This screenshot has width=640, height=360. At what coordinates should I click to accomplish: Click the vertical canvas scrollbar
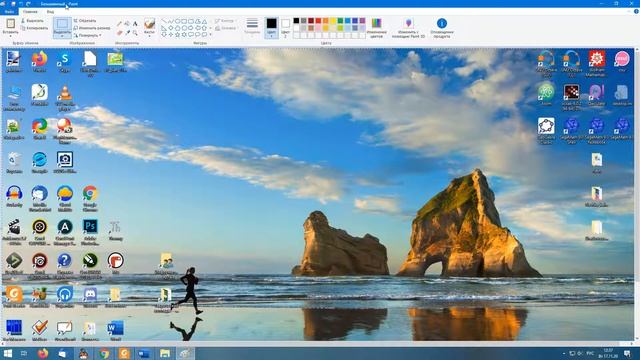click(637, 194)
